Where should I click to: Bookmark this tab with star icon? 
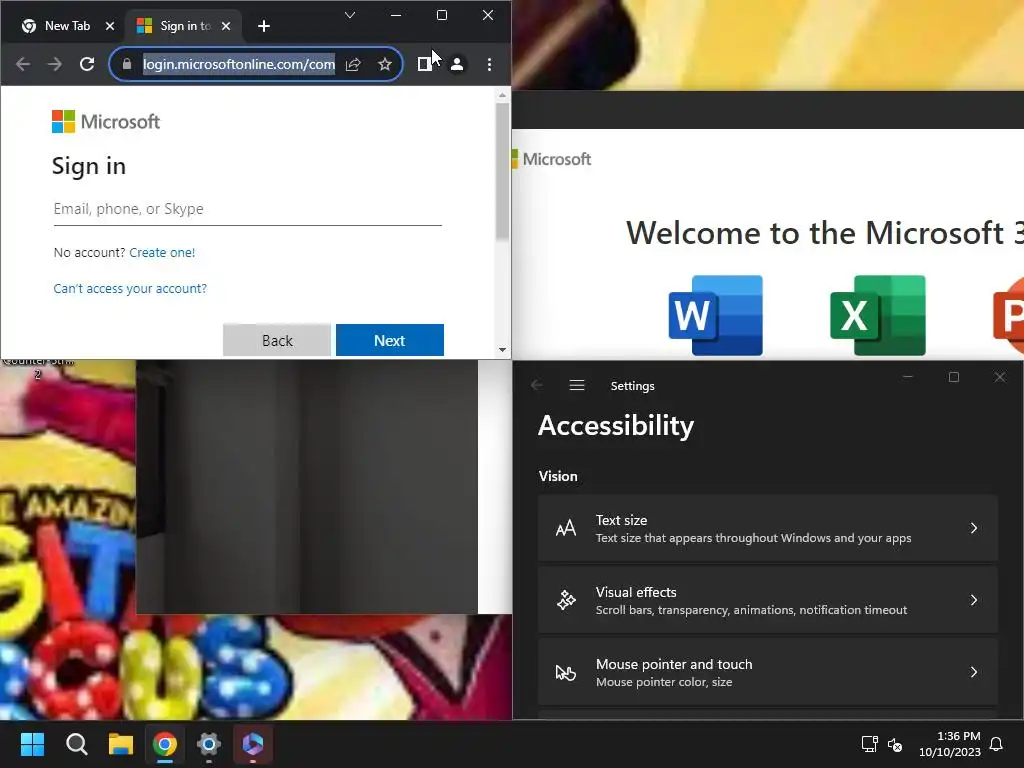(385, 64)
